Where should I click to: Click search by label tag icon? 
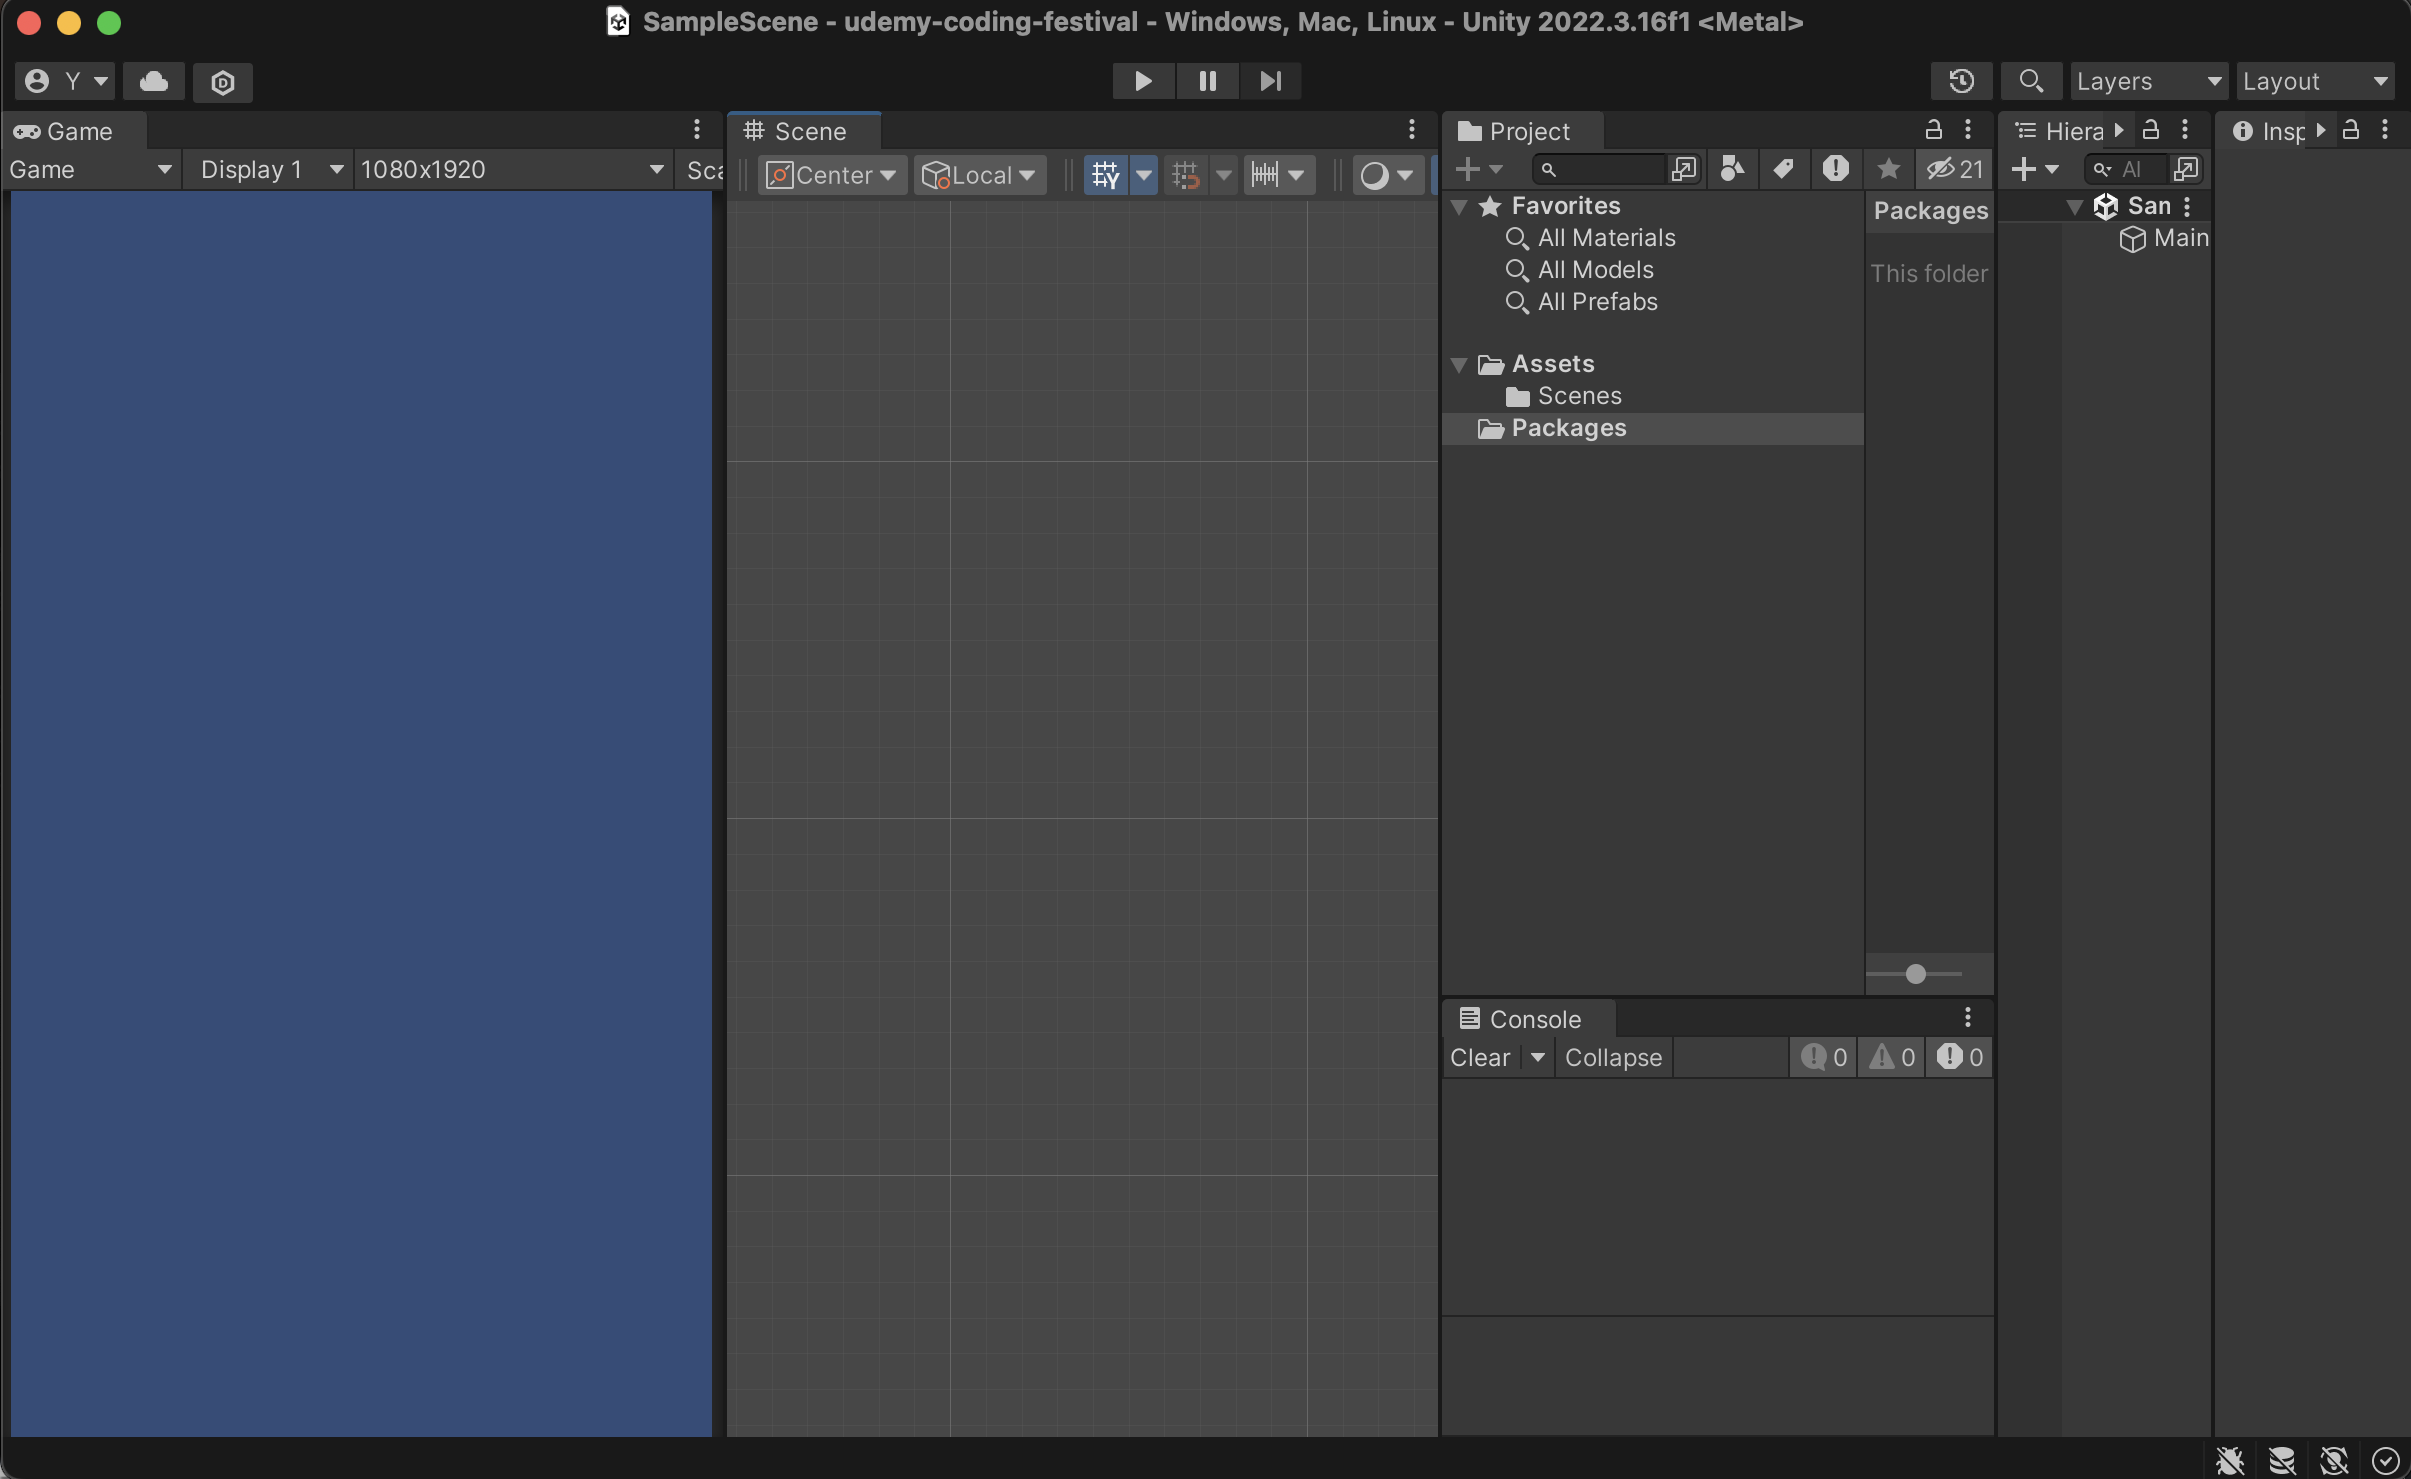point(1783,169)
